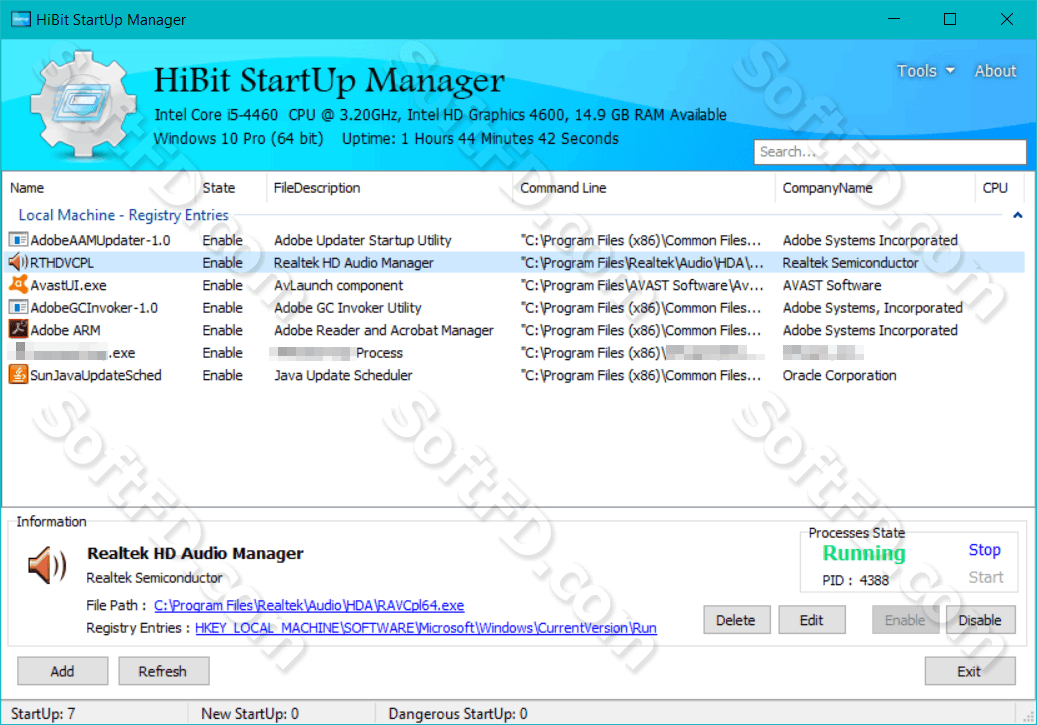Click the Disable button
Image resolution: width=1037 pixels, height=725 pixels.
980,620
